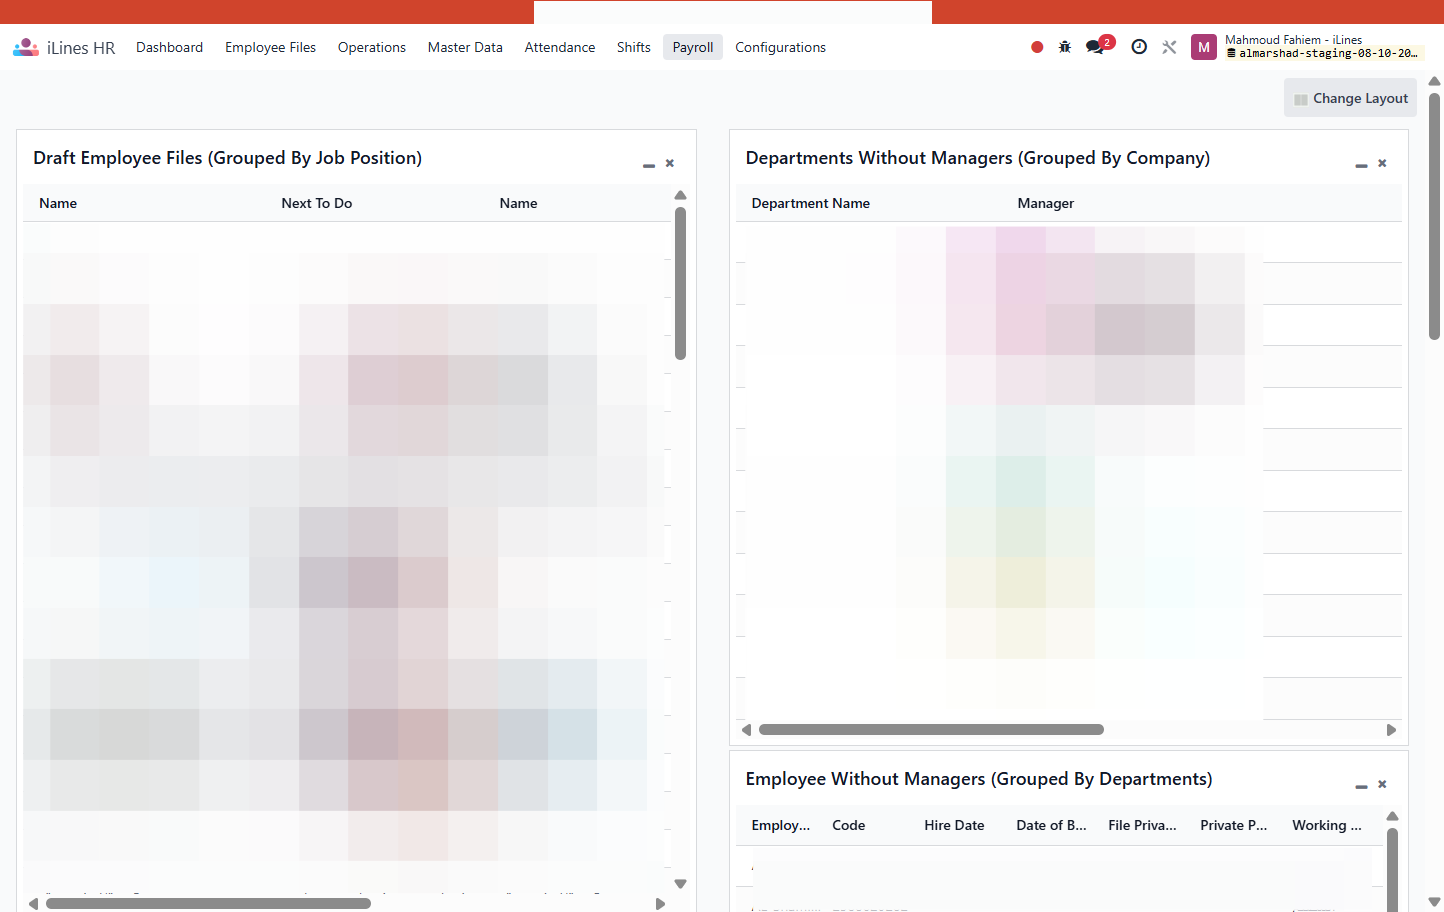Open the bug debug tools icon
Viewport: 1444px width, 912px height.
point(1065,47)
